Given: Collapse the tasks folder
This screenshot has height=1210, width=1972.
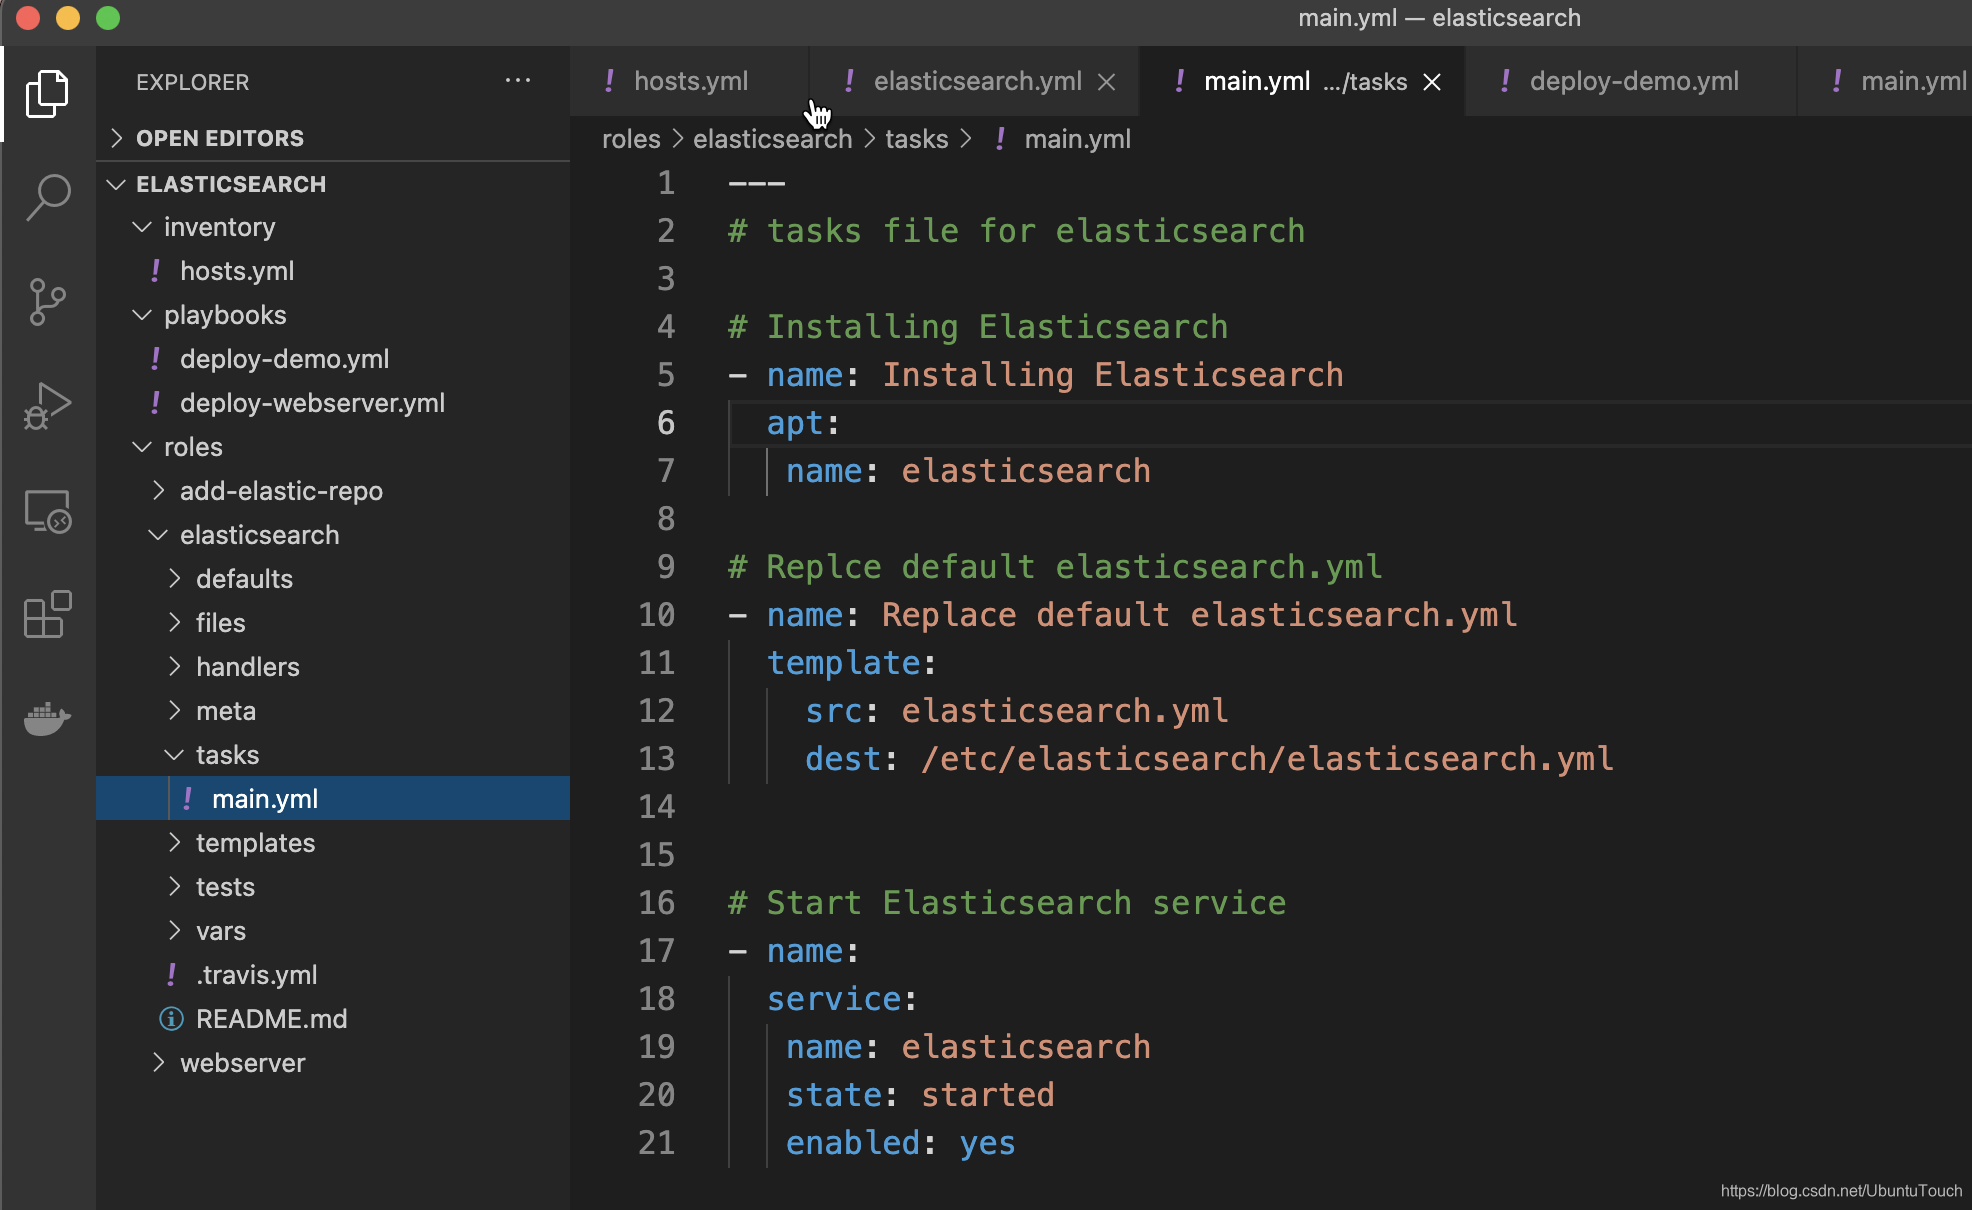Looking at the screenshot, I should [227, 755].
